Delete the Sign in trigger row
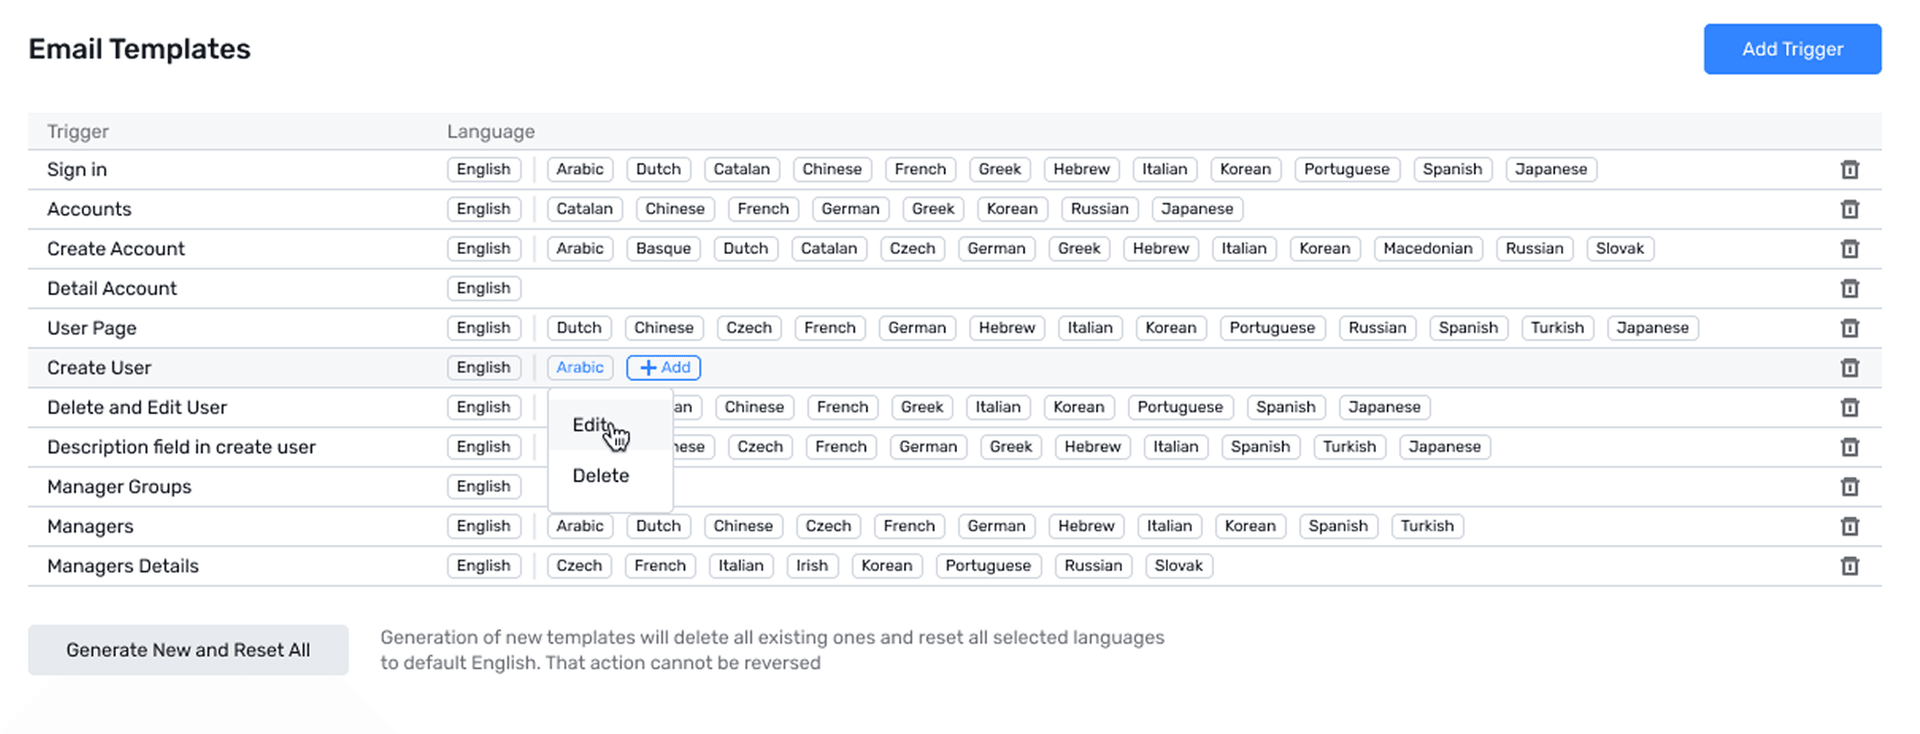 (1849, 170)
